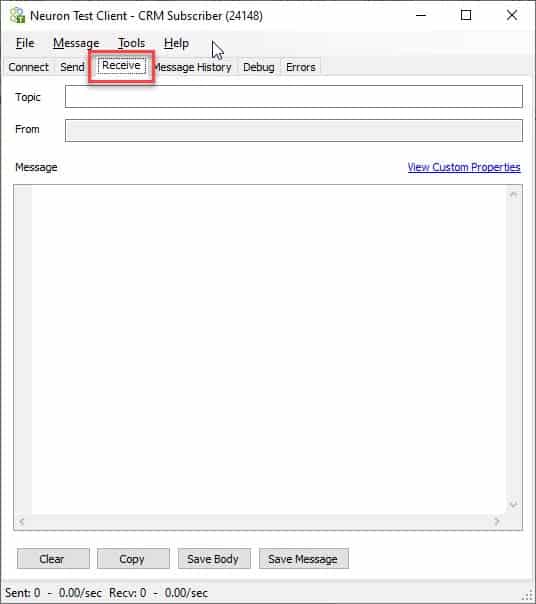536x604 pixels.
Task: Open the Message menu
Action: tap(76, 43)
